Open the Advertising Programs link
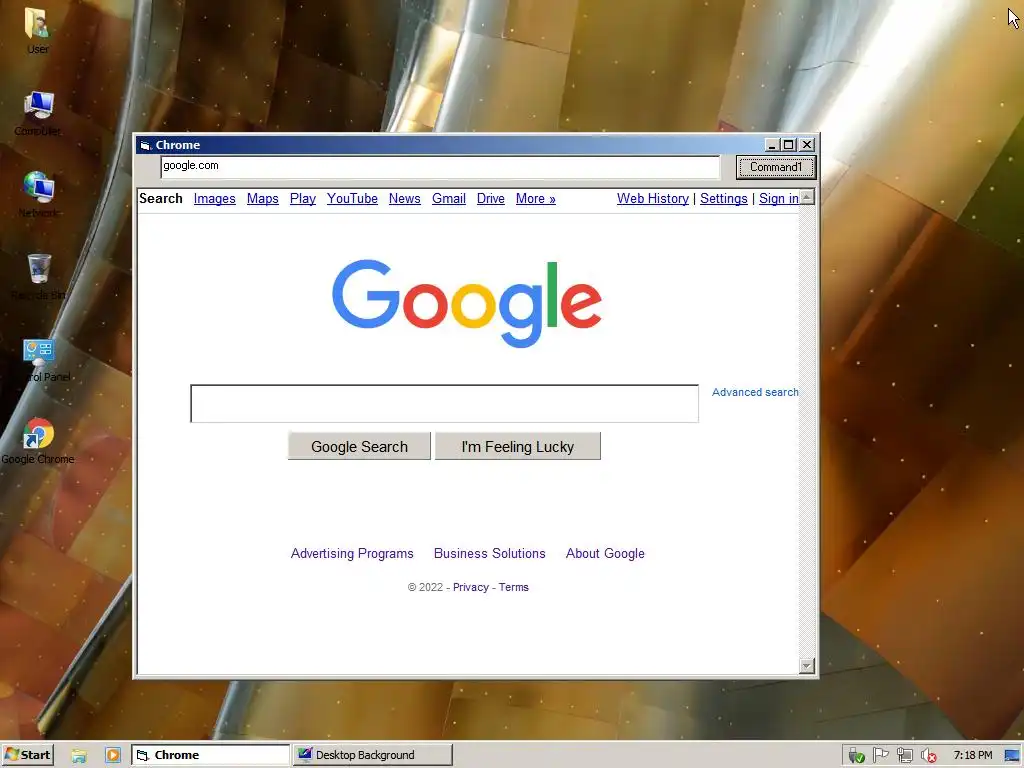Viewport: 1024px width, 768px height. tap(352, 553)
